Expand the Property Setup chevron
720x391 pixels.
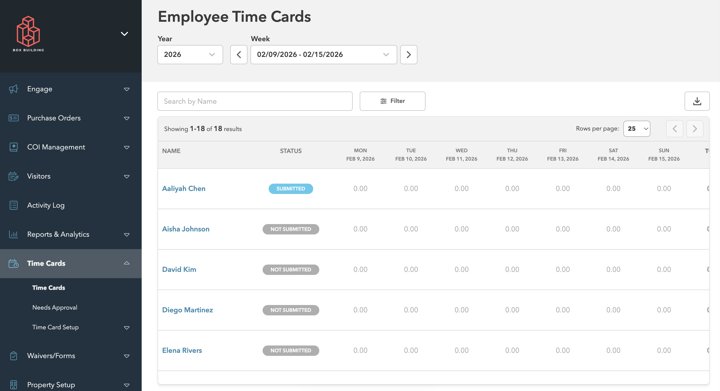point(127,385)
